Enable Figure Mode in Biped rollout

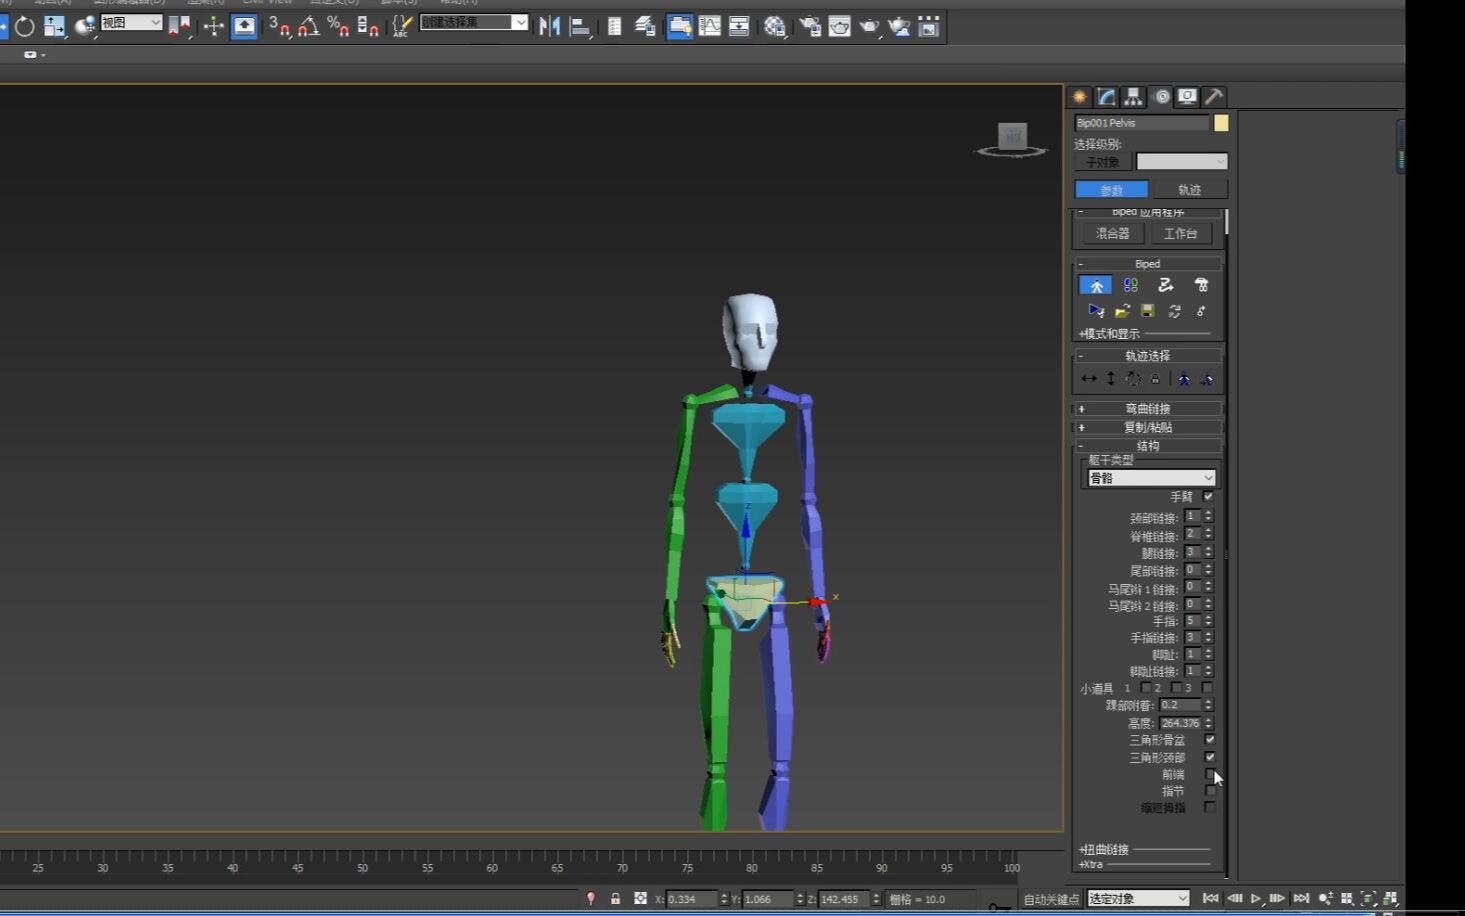coord(1096,286)
